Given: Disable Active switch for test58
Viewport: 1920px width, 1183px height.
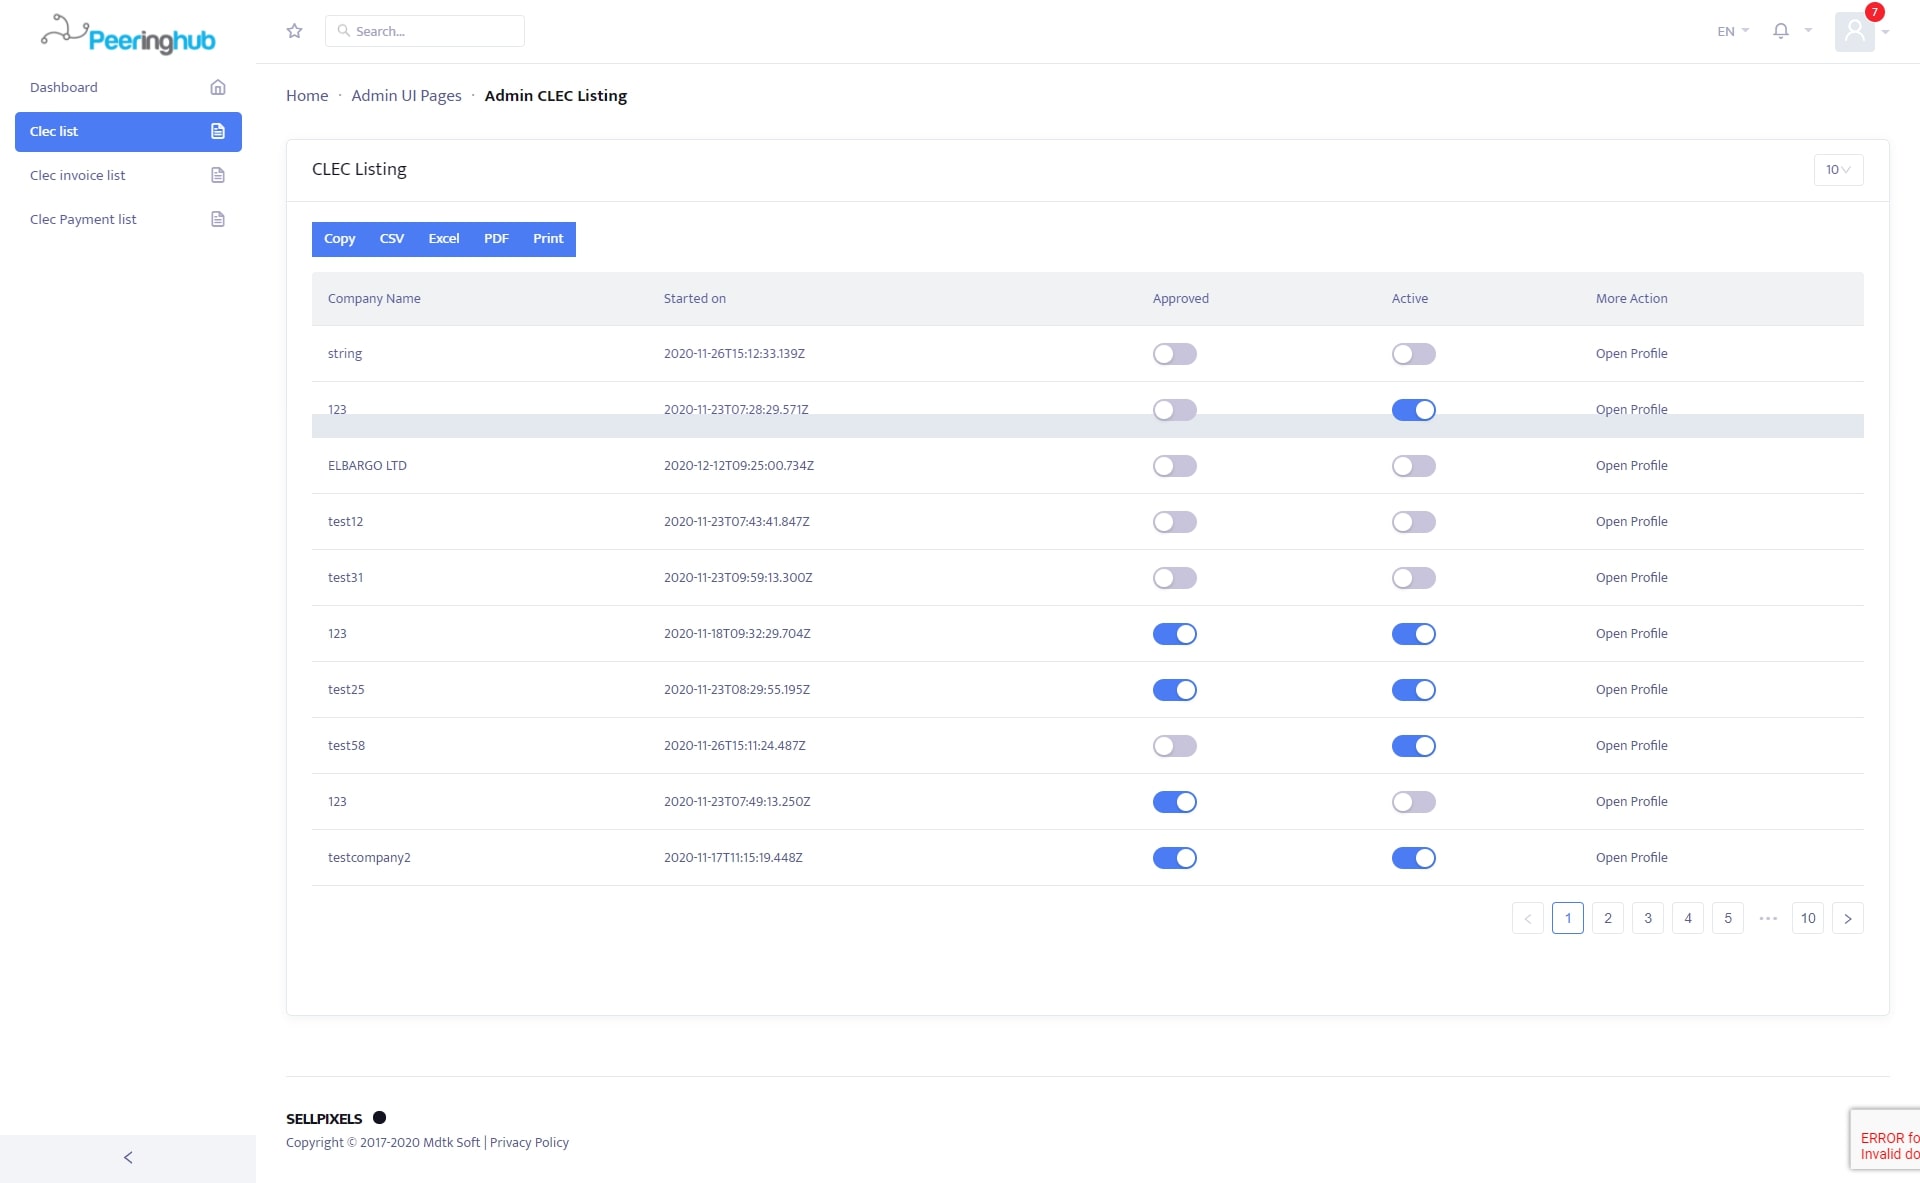Looking at the screenshot, I should point(1413,746).
